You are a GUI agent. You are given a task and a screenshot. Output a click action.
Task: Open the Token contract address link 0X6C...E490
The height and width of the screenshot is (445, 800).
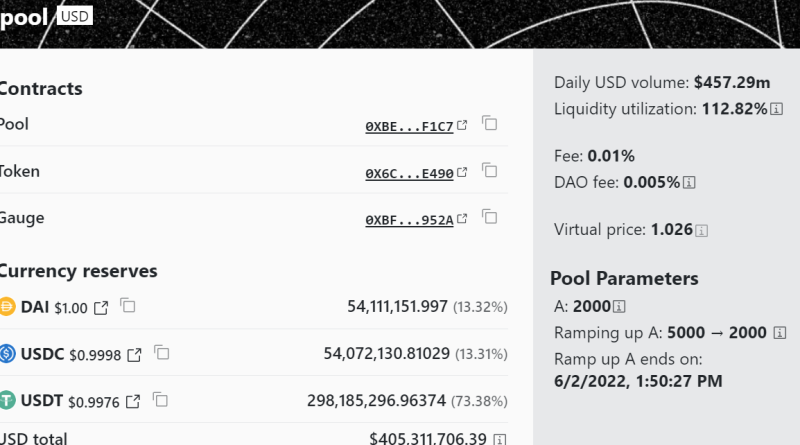409,173
